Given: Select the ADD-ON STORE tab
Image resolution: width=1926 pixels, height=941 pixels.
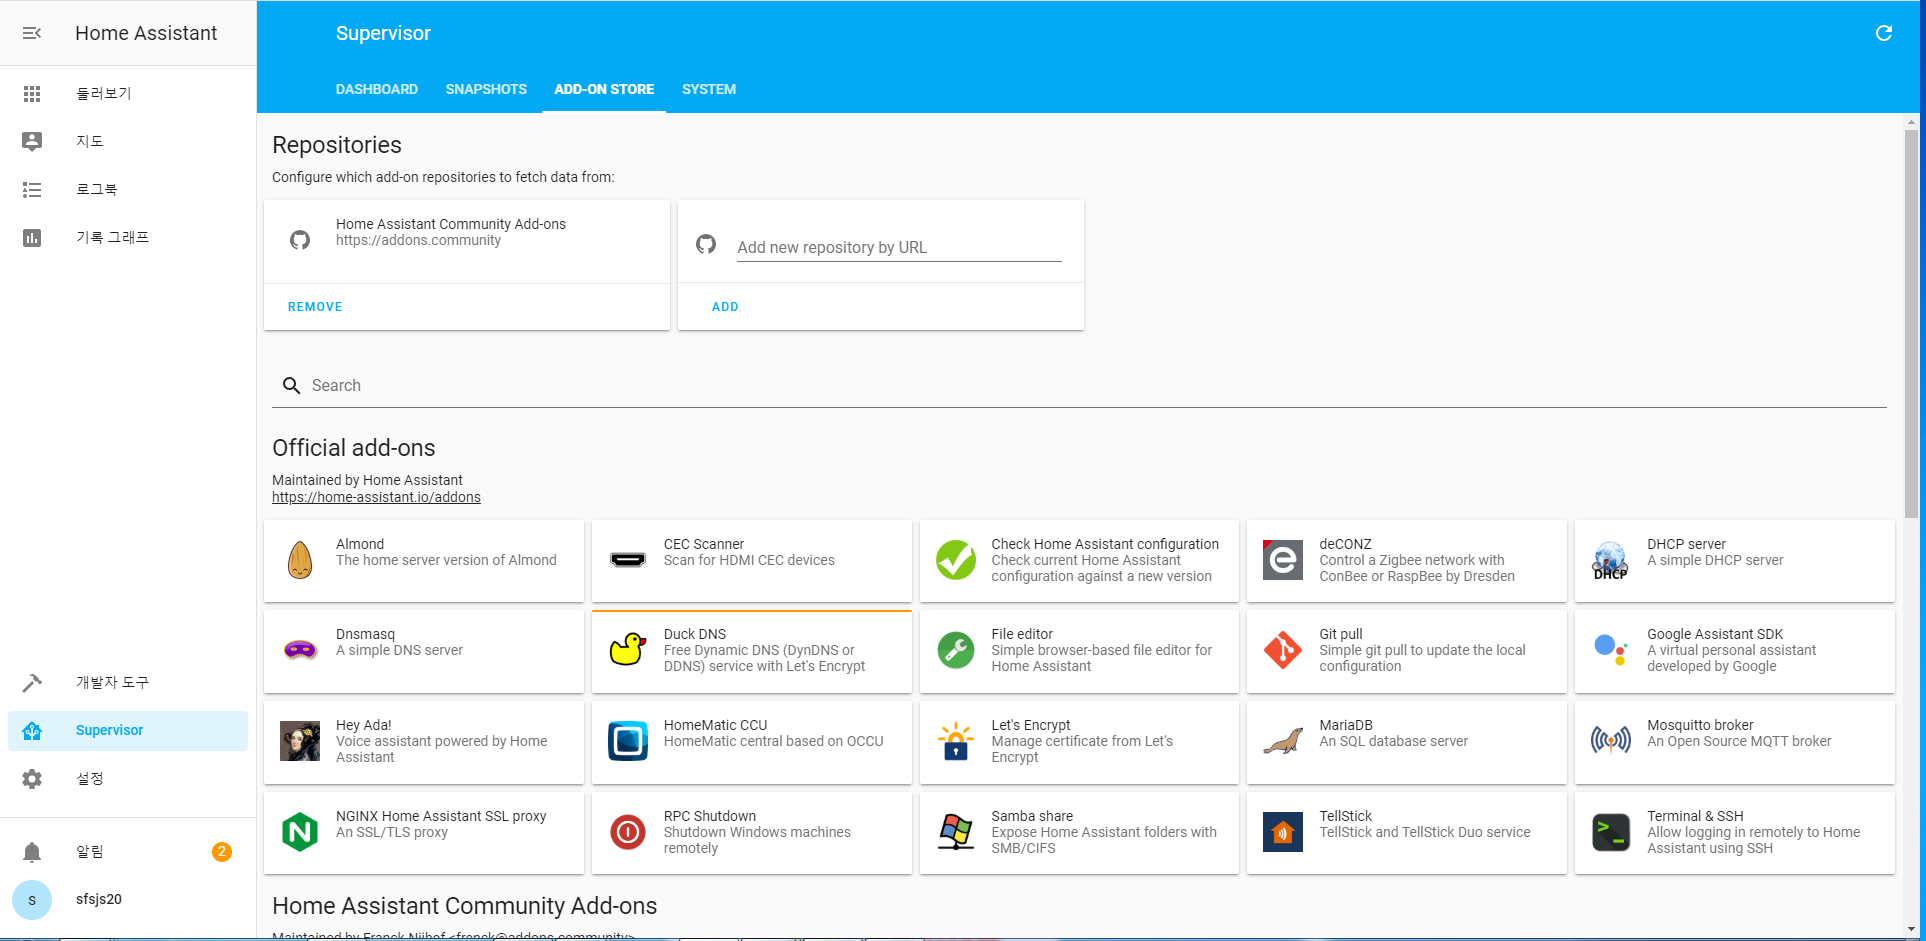Looking at the screenshot, I should pos(604,89).
